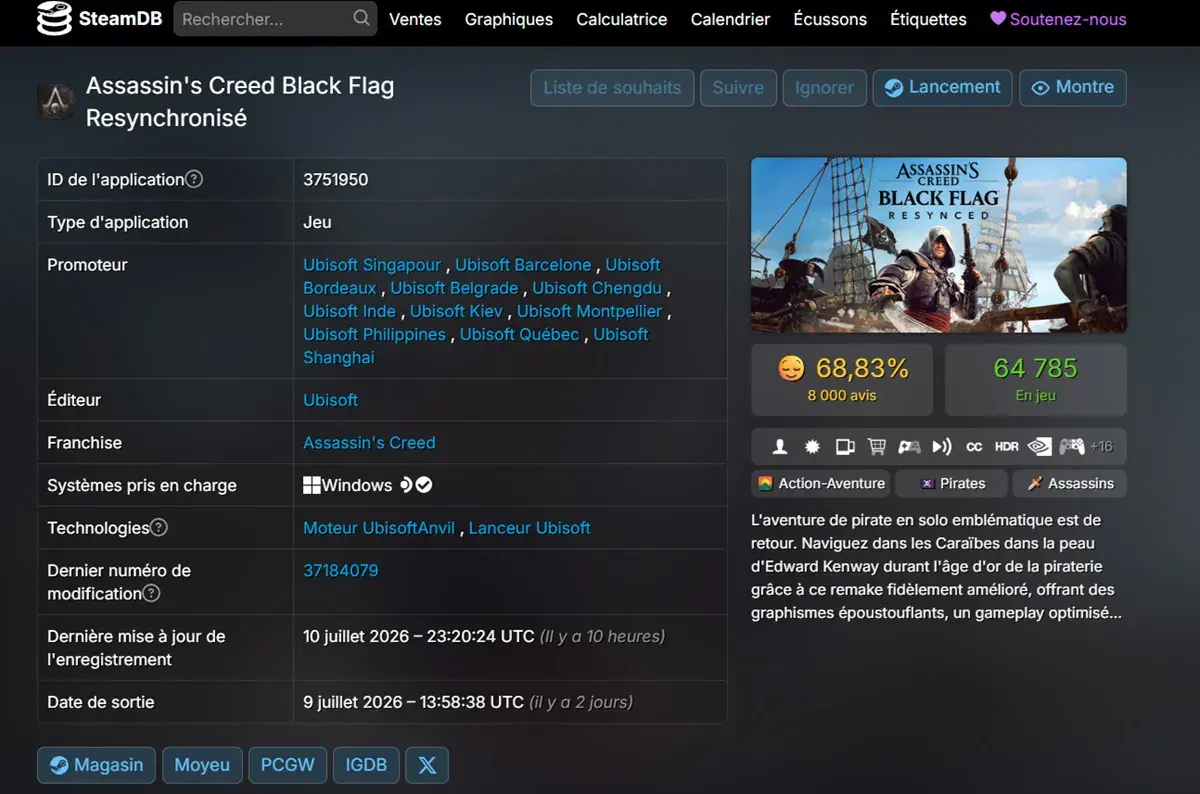Open the PCGW button
This screenshot has width=1200, height=794.
tap(287, 765)
